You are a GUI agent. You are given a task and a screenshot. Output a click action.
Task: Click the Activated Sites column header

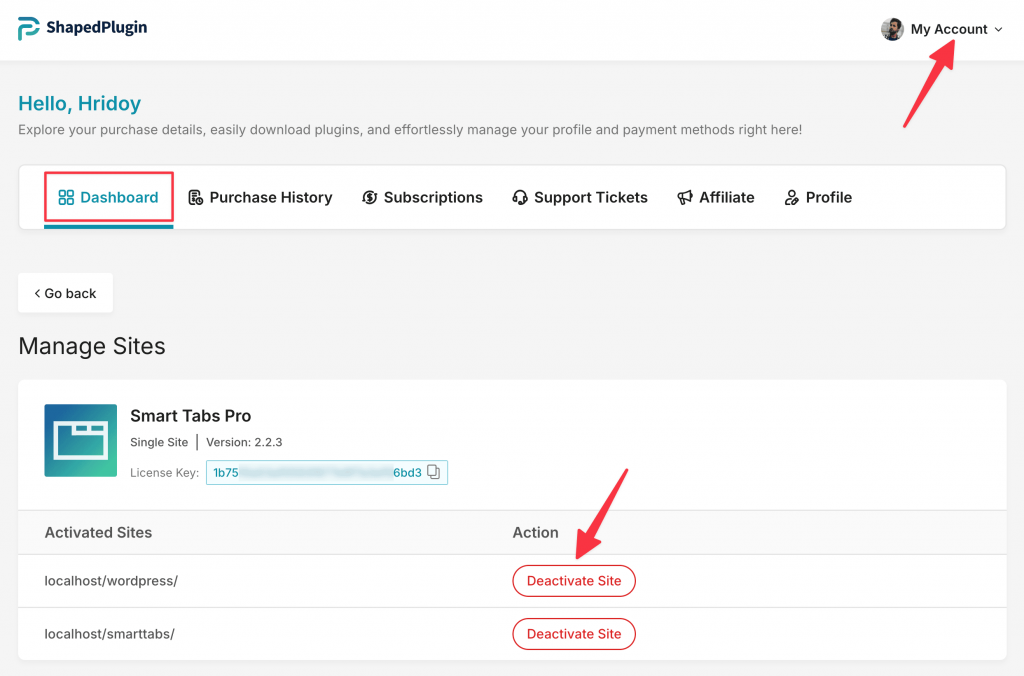click(x=98, y=532)
